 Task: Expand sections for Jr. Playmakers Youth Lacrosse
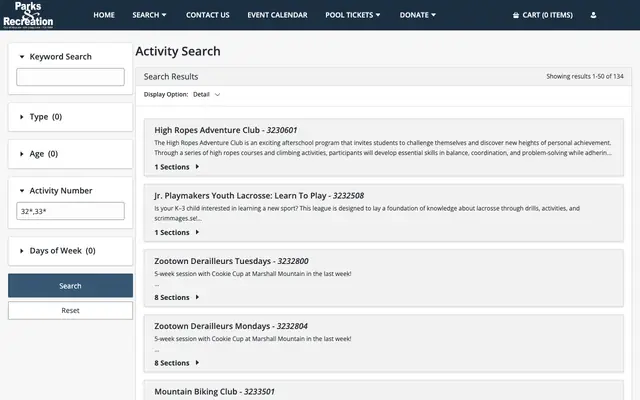(x=177, y=232)
